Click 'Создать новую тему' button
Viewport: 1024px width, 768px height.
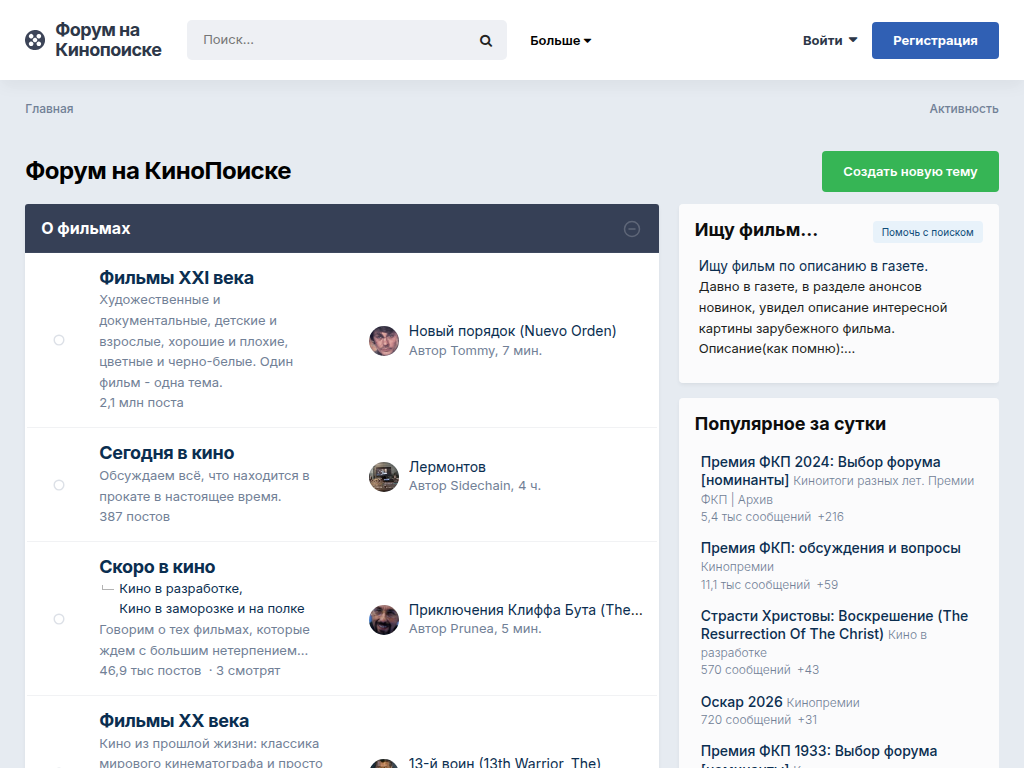coord(909,171)
